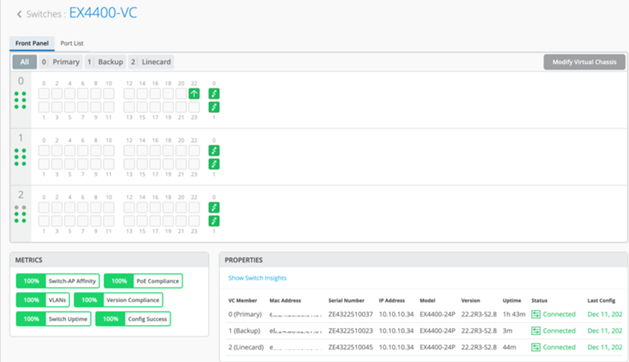Open Show Switch Insights link
Viewport: 629px width, 362px height.
click(x=257, y=278)
